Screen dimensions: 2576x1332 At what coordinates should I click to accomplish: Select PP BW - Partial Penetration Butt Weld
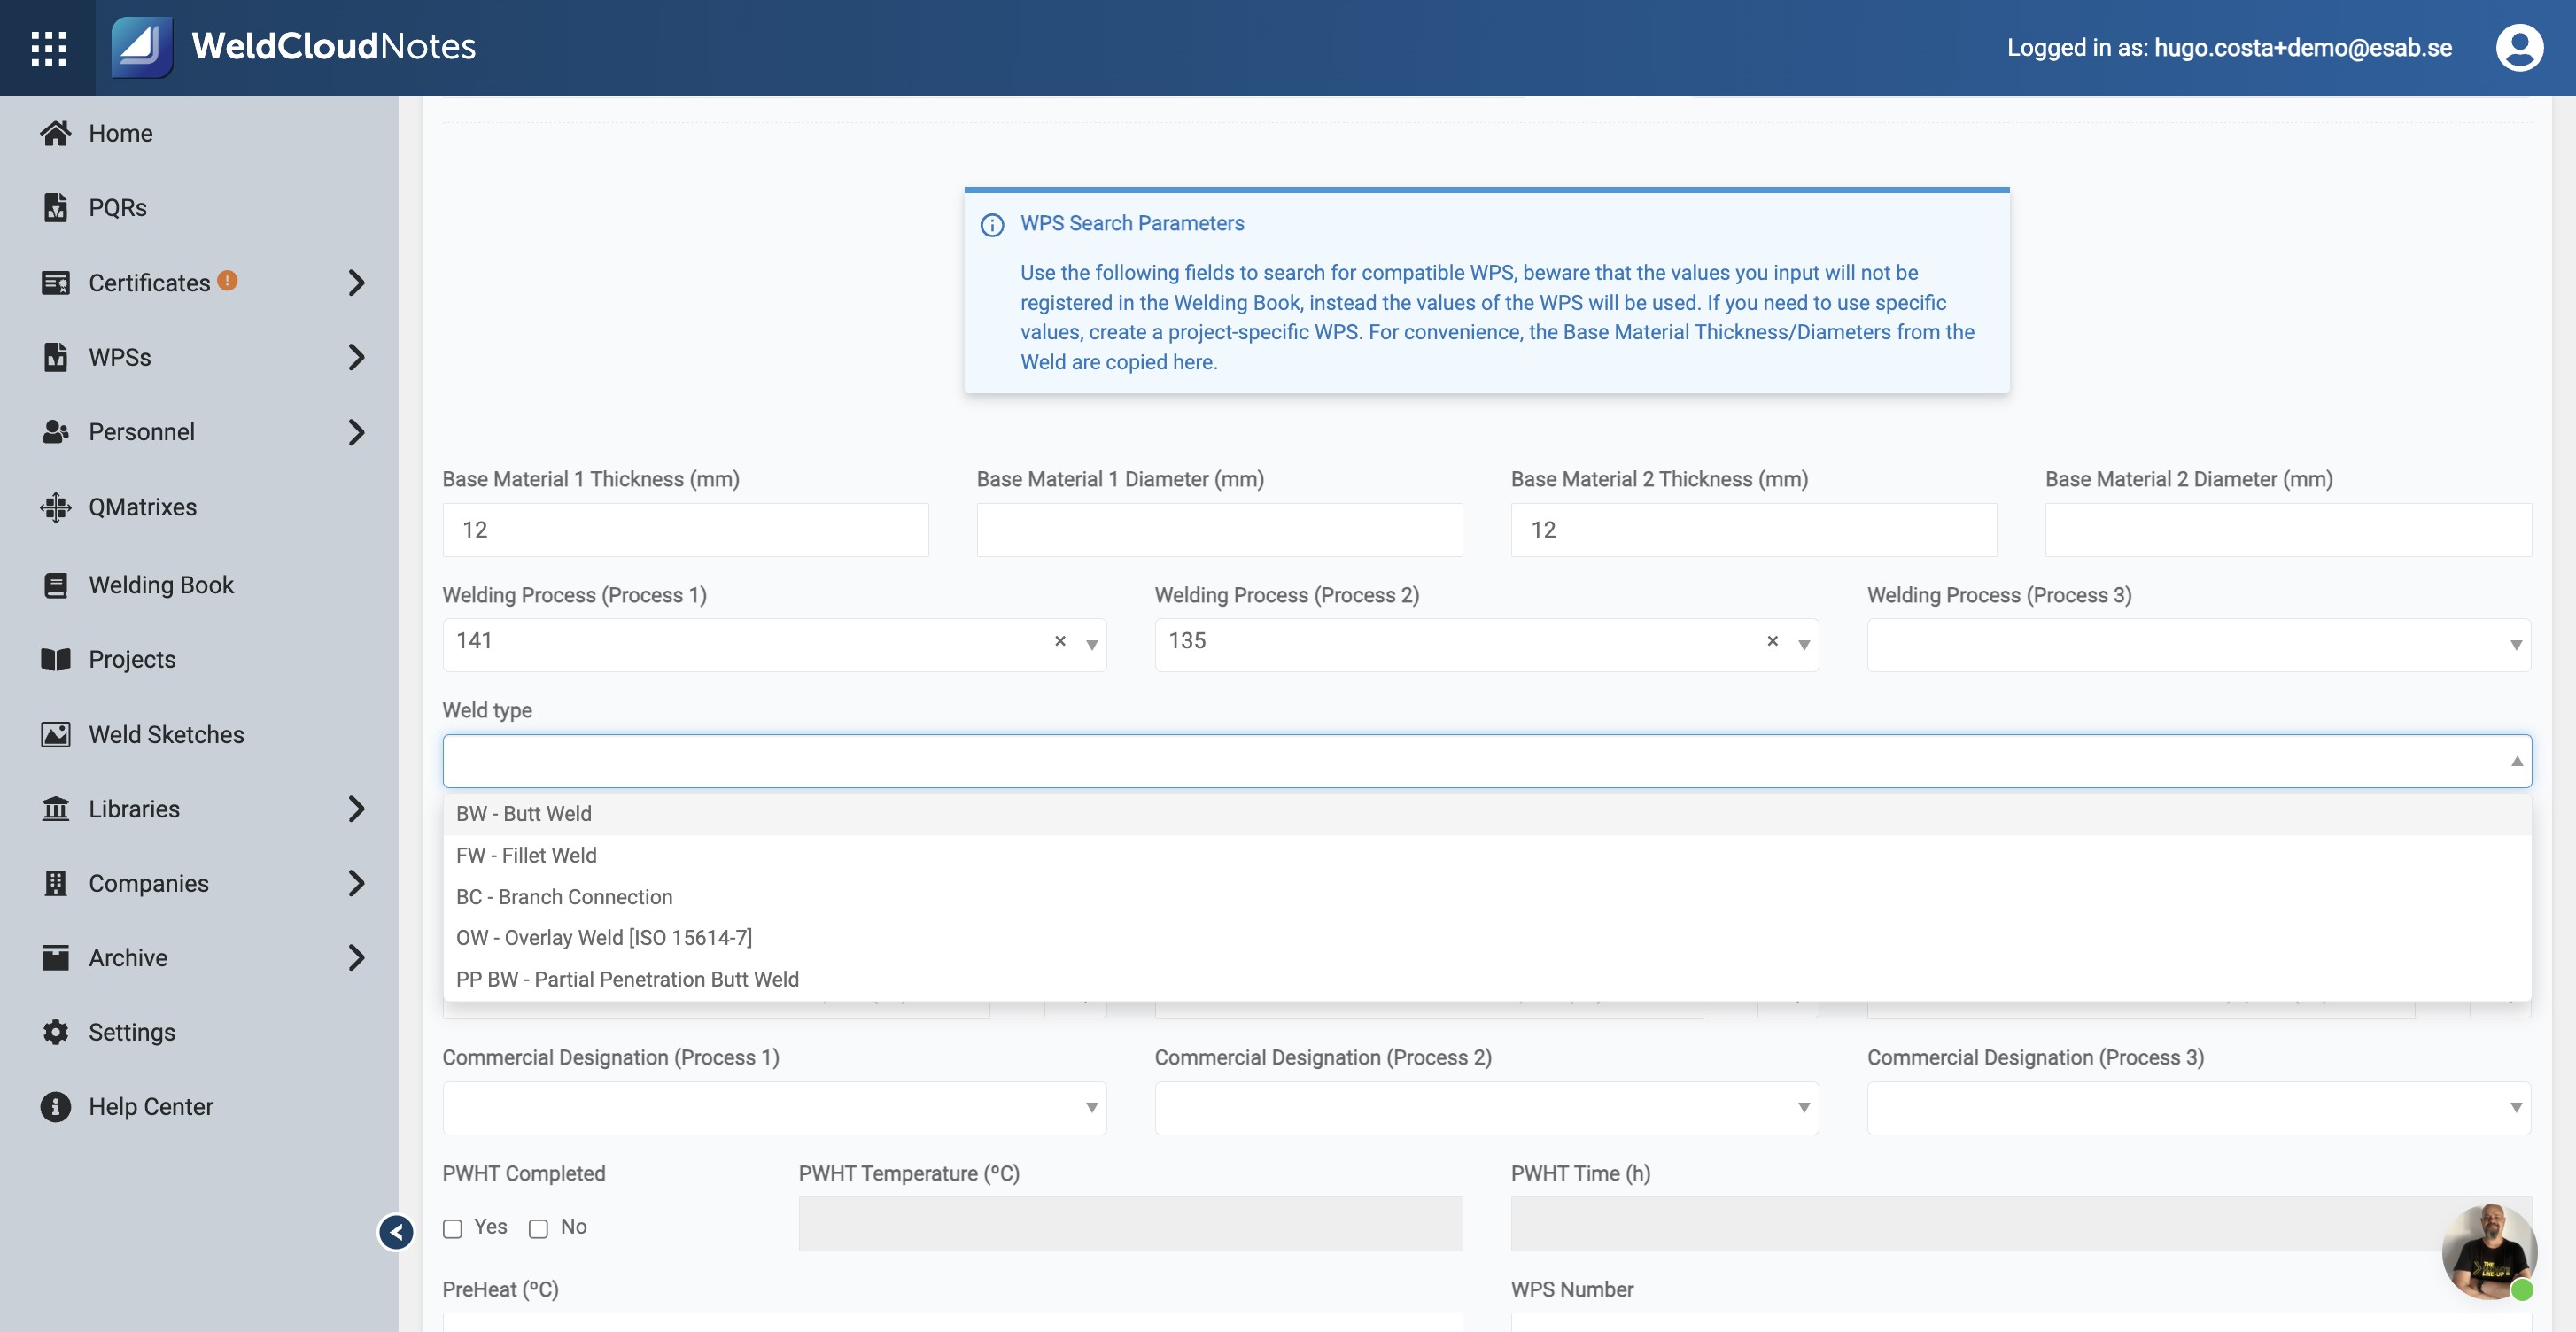[1487, 979]
